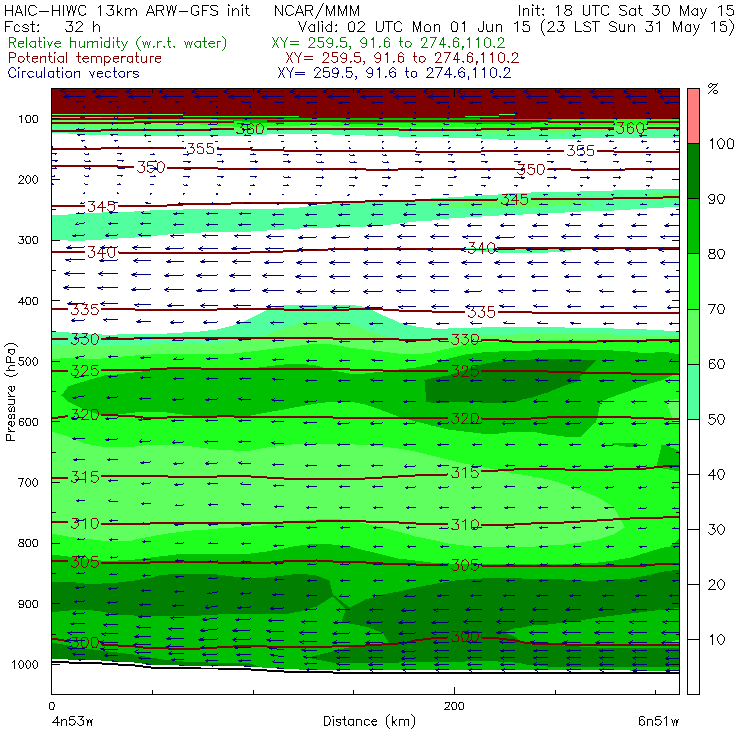Click the 'Fcst: 32 h' forecast text
The height and width of the screenshot is (740, 740).
pos(52,26)
